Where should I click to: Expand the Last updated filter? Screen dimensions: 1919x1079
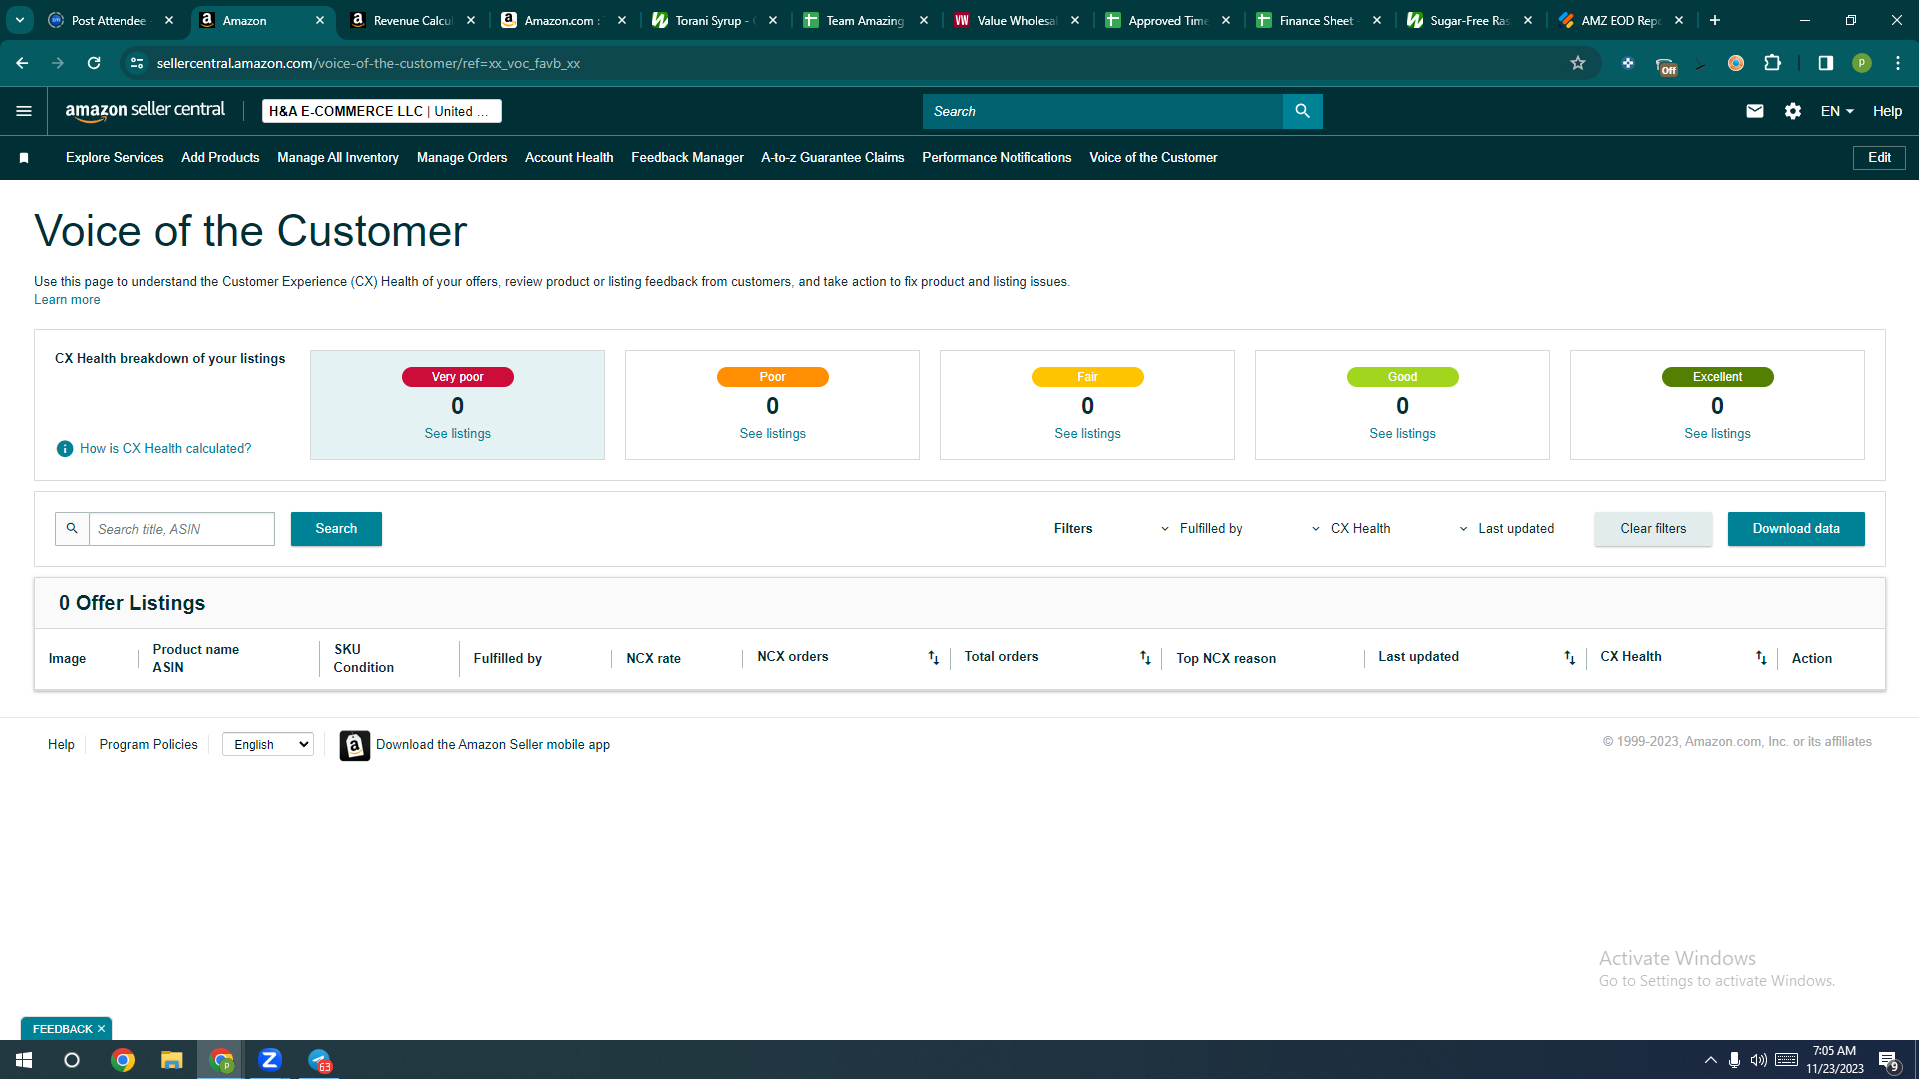pos(1506,529)
